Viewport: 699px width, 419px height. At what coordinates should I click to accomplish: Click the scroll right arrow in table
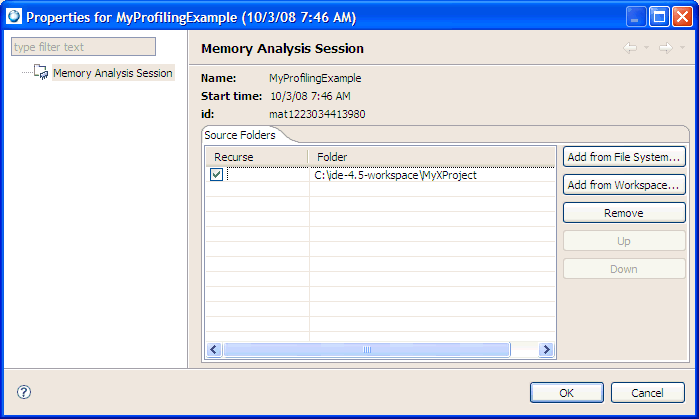tap(546, 349)
